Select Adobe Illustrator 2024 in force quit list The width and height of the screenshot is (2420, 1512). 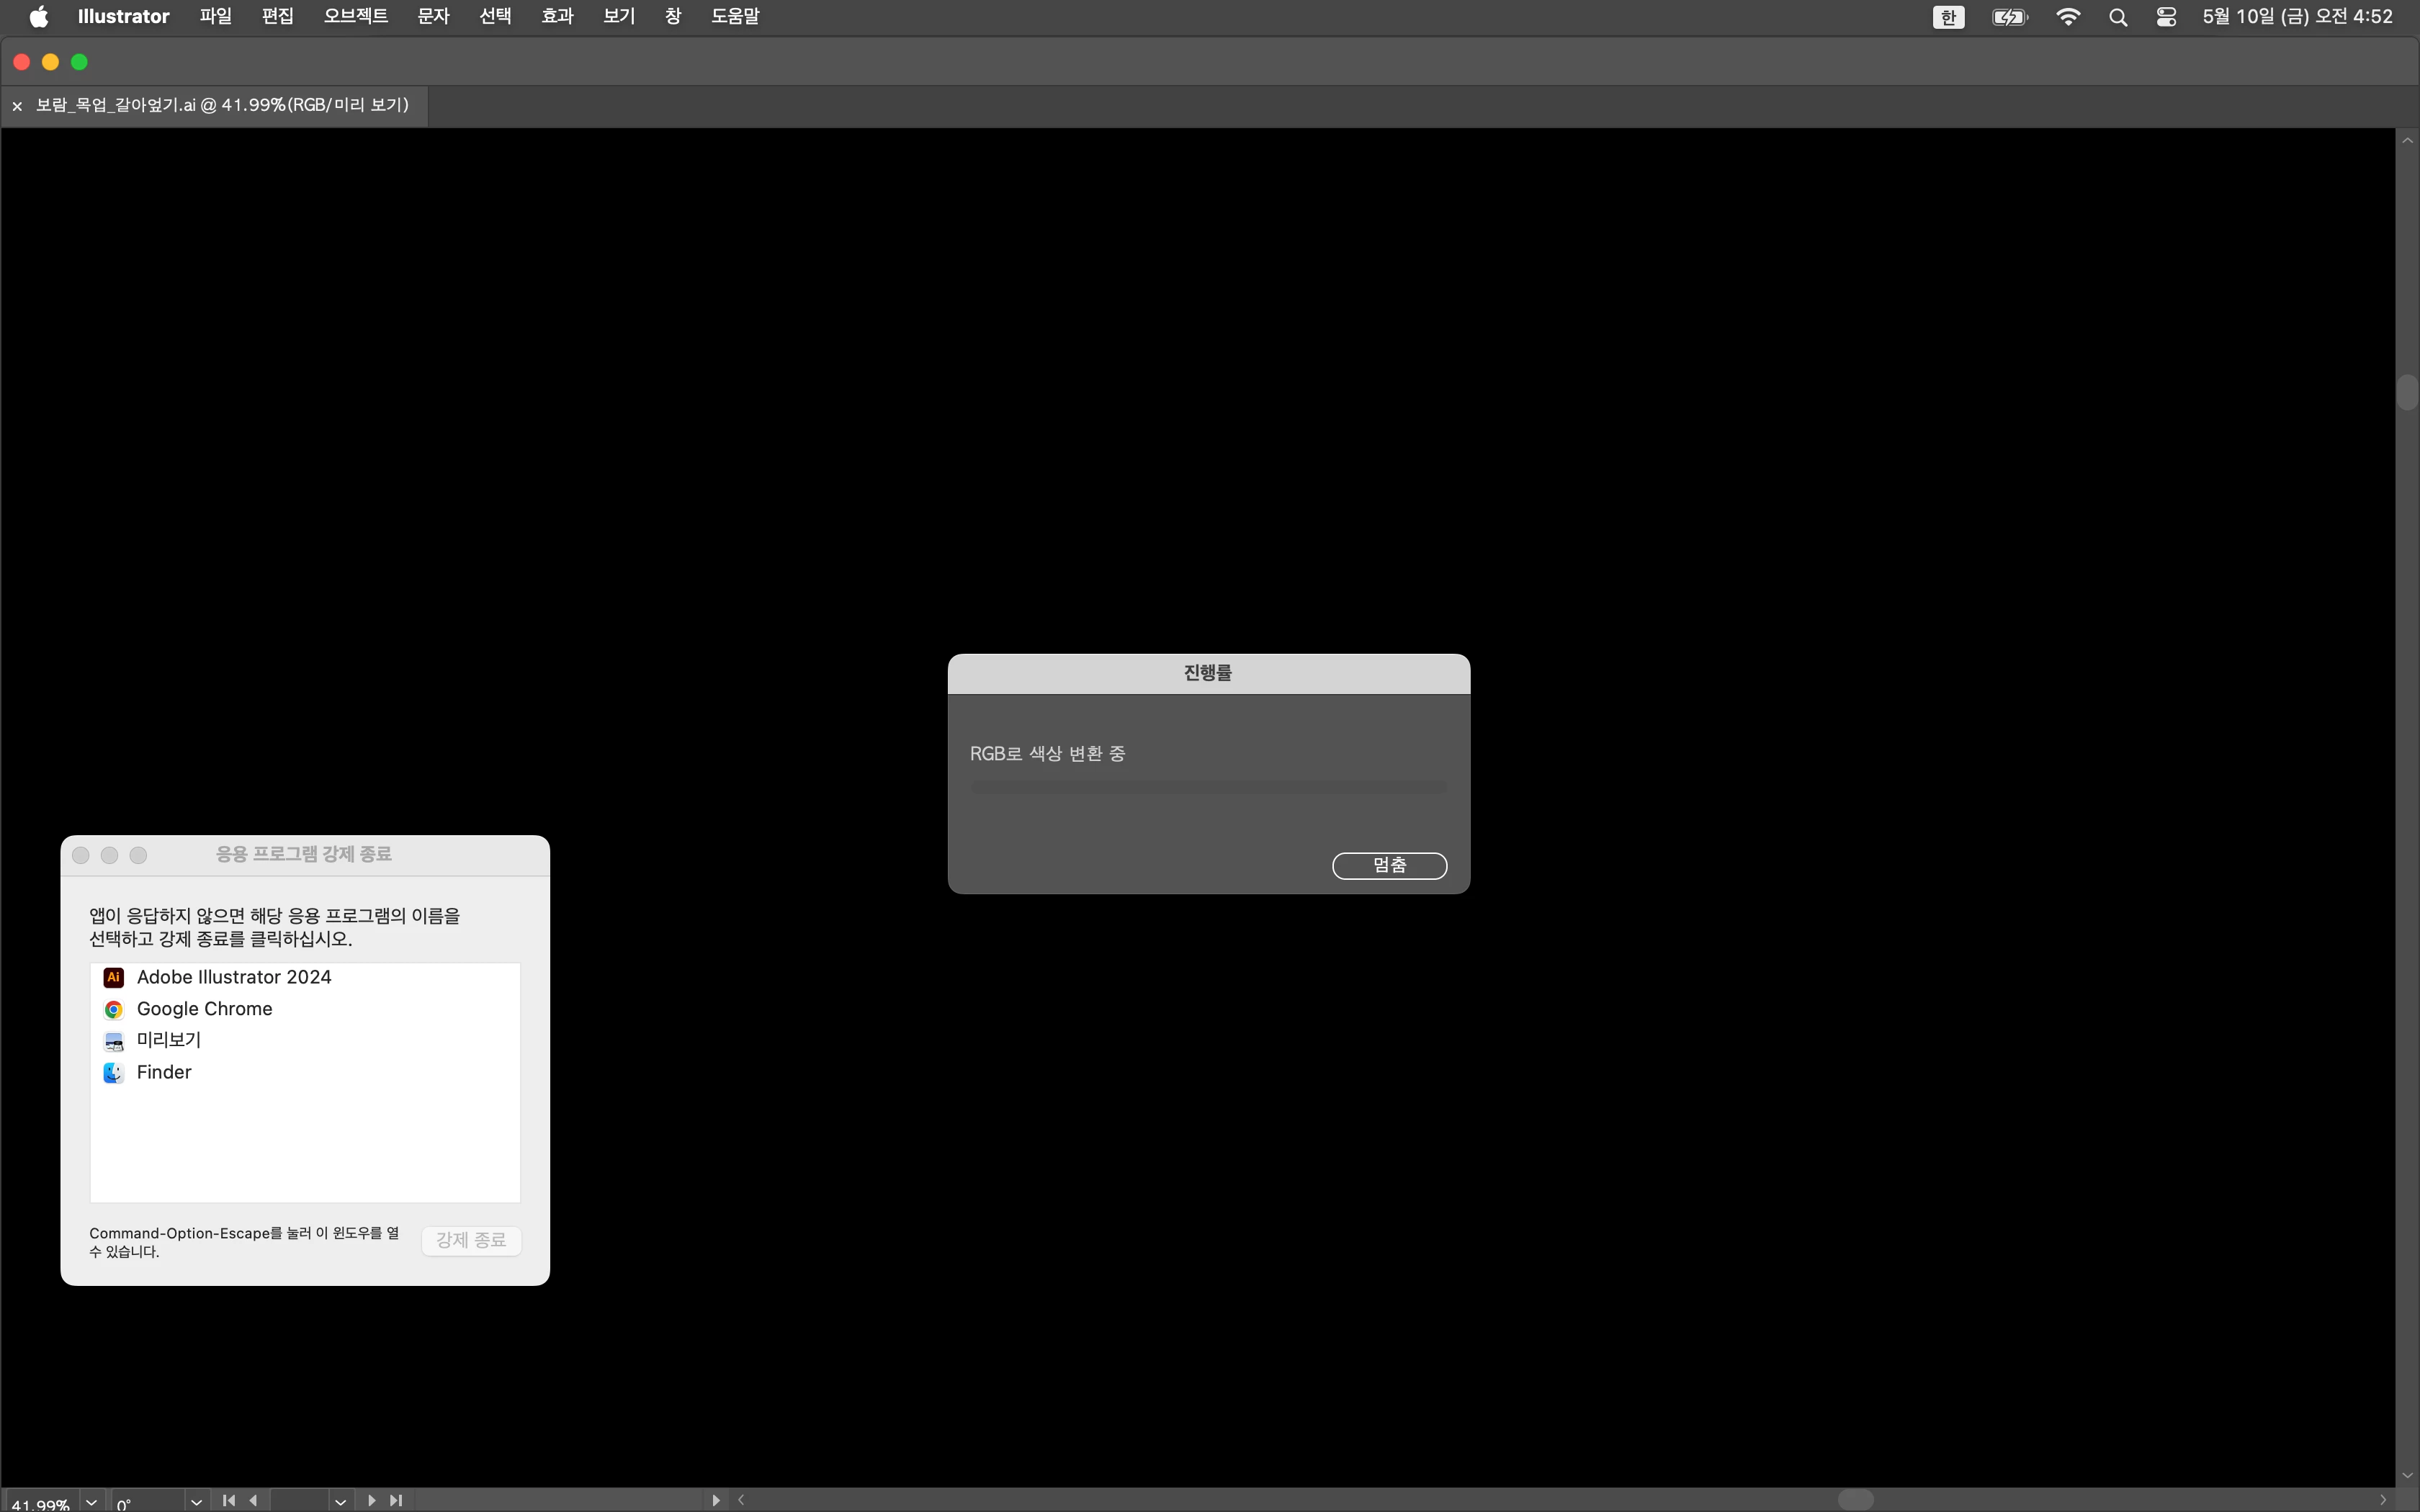(233, 977)
